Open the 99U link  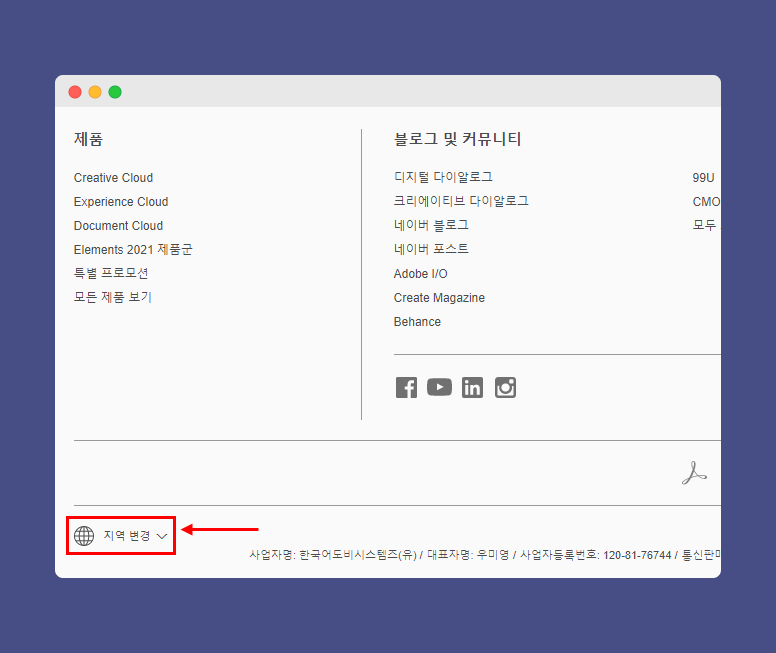(703, 178)
